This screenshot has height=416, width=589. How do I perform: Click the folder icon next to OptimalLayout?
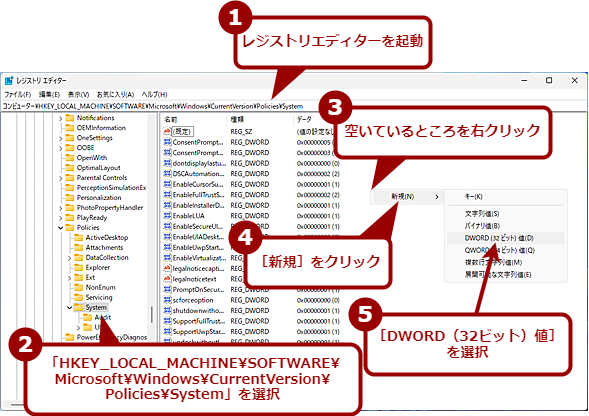point(69,168)
